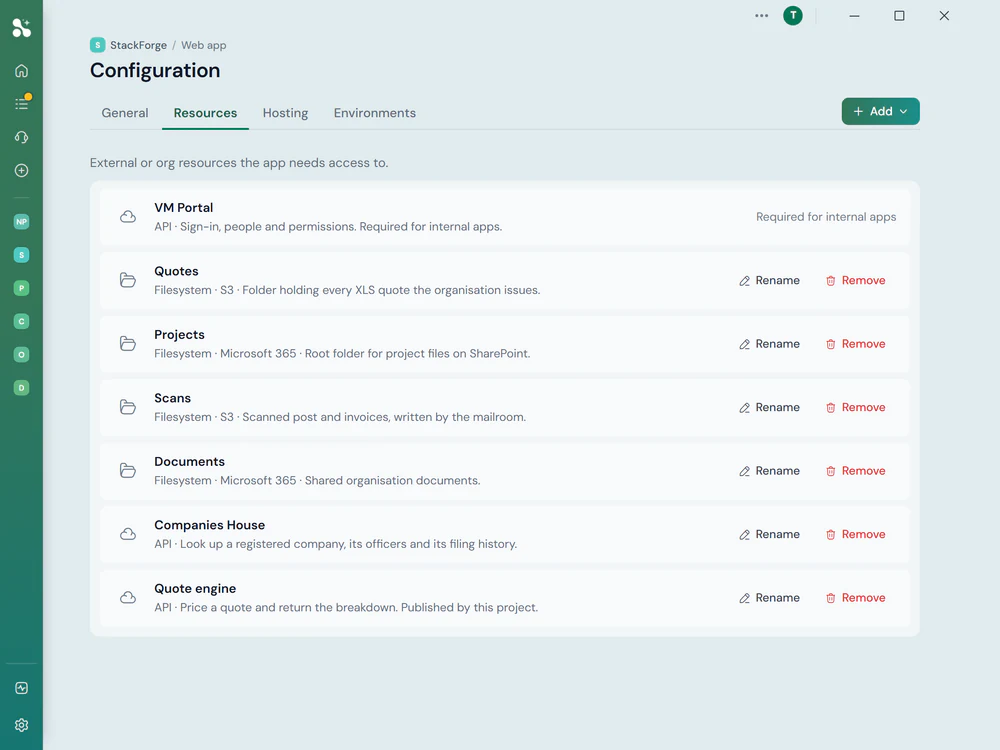
Task: Click the Scans resource name
Action: click(x=172, y=398)
